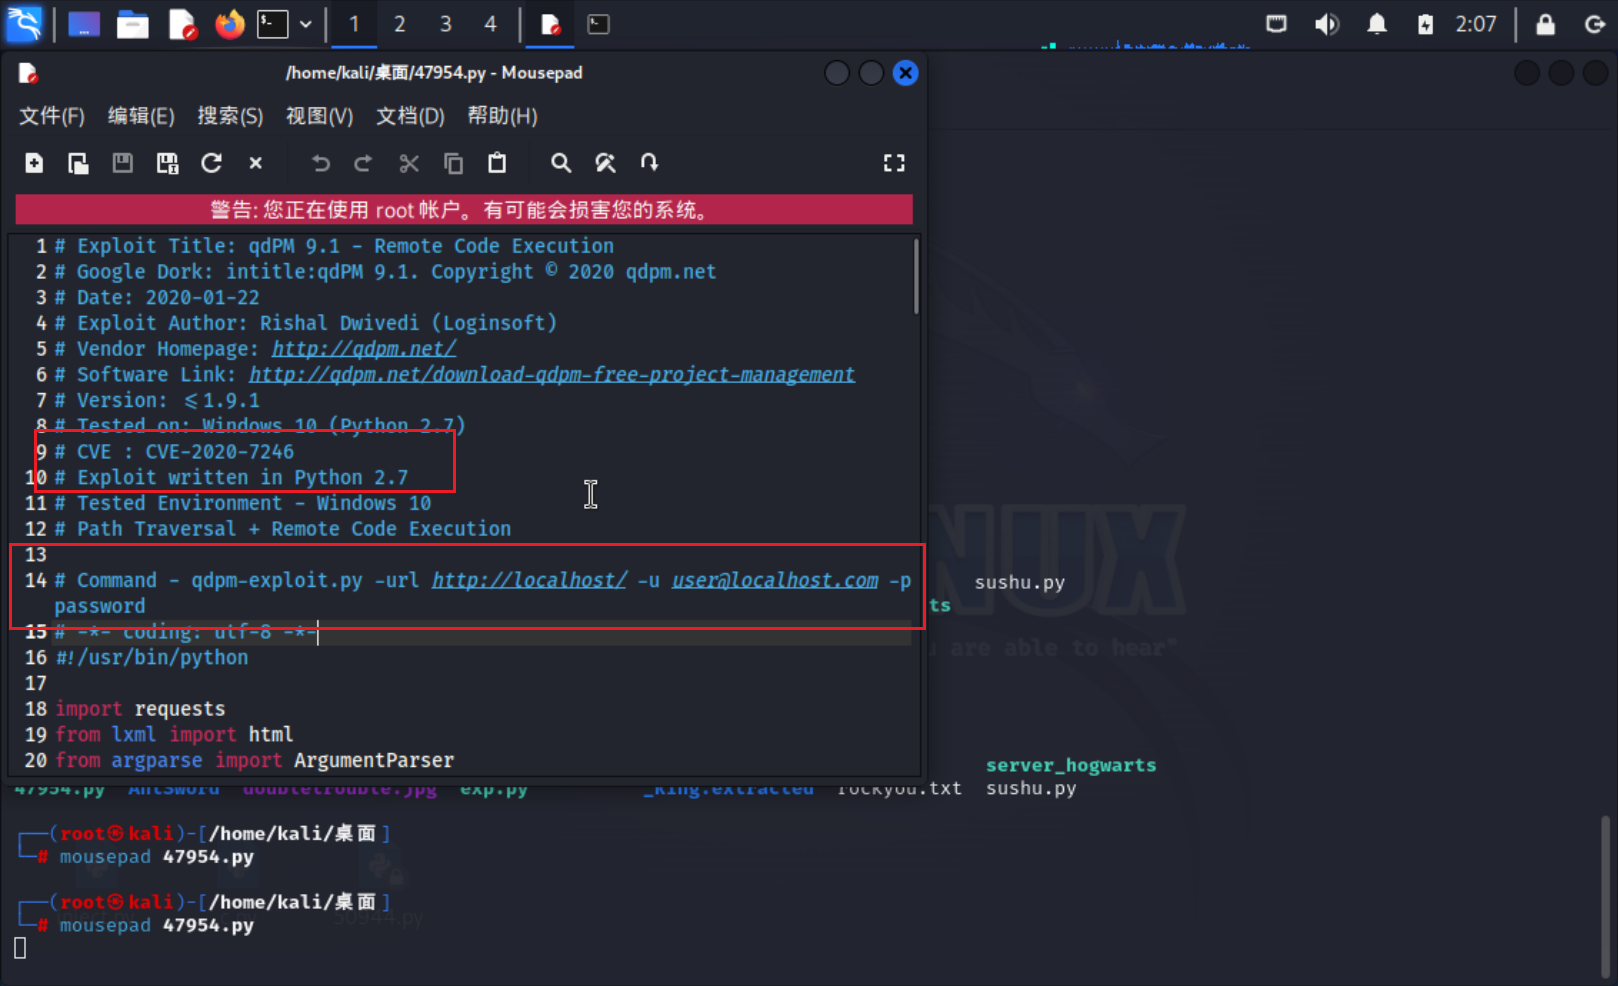Click the Save As toolbar icon

point(167,163)
